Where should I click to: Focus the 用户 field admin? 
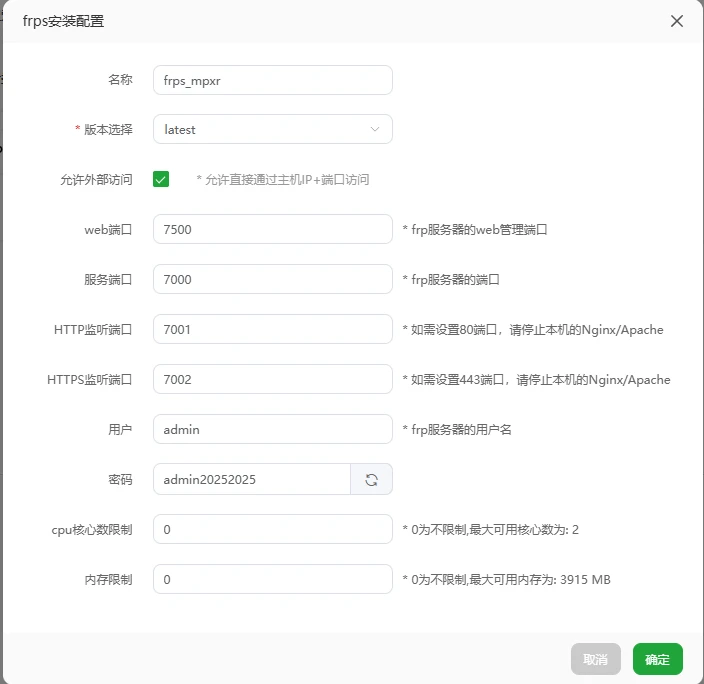click(x=273, y=429)
